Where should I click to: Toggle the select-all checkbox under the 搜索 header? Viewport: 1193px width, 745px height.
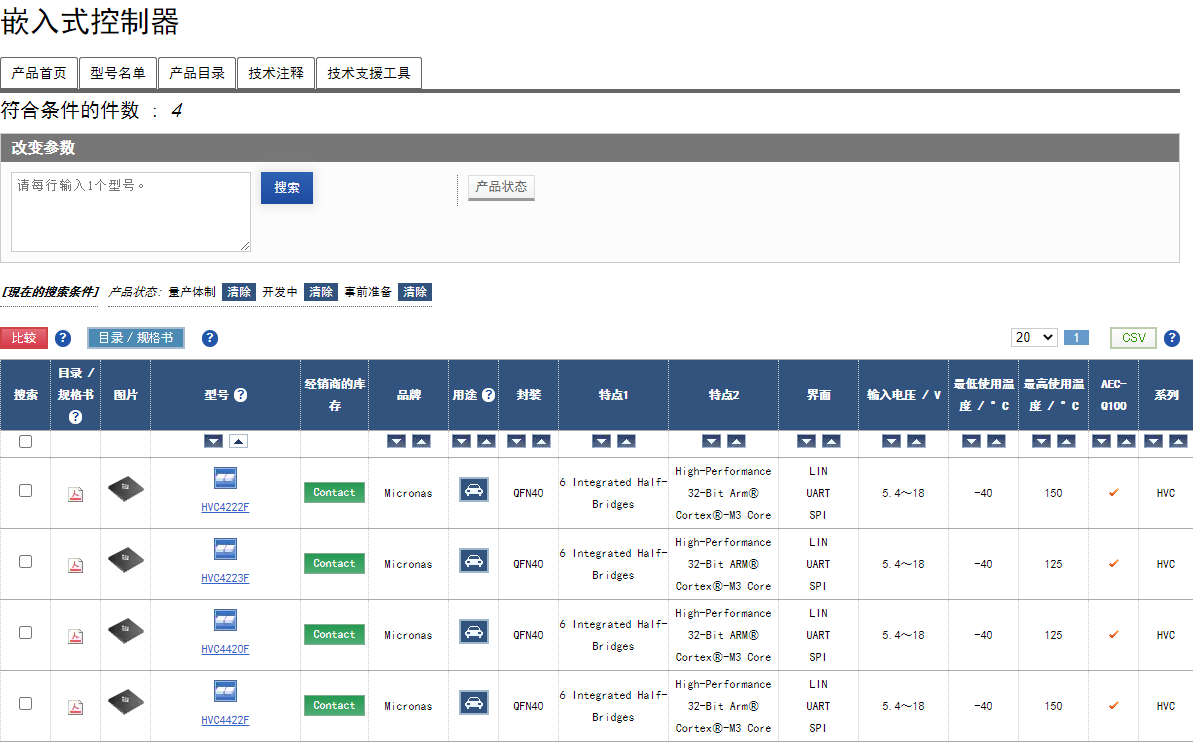click(25, 441)
